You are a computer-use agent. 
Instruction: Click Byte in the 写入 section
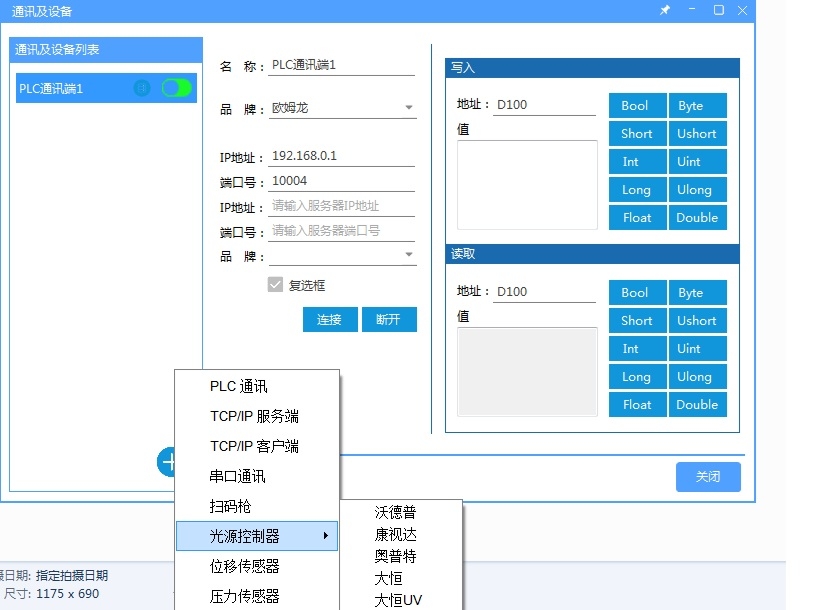click(697, 105)
